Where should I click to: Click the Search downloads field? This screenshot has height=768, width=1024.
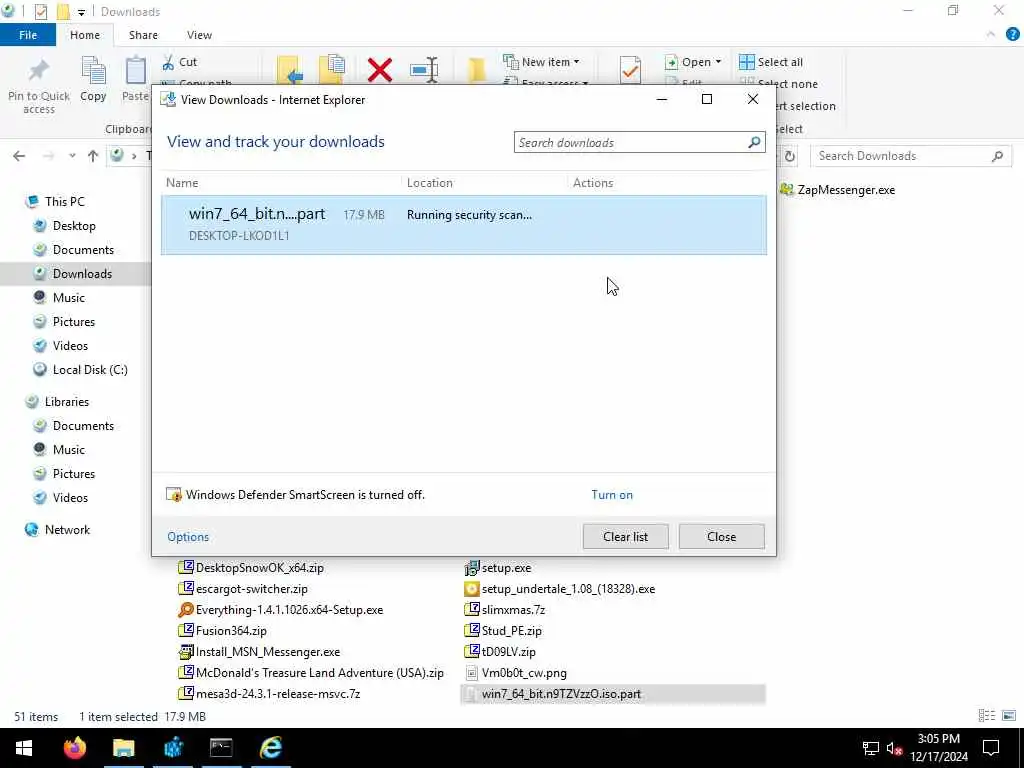point(639,142)
